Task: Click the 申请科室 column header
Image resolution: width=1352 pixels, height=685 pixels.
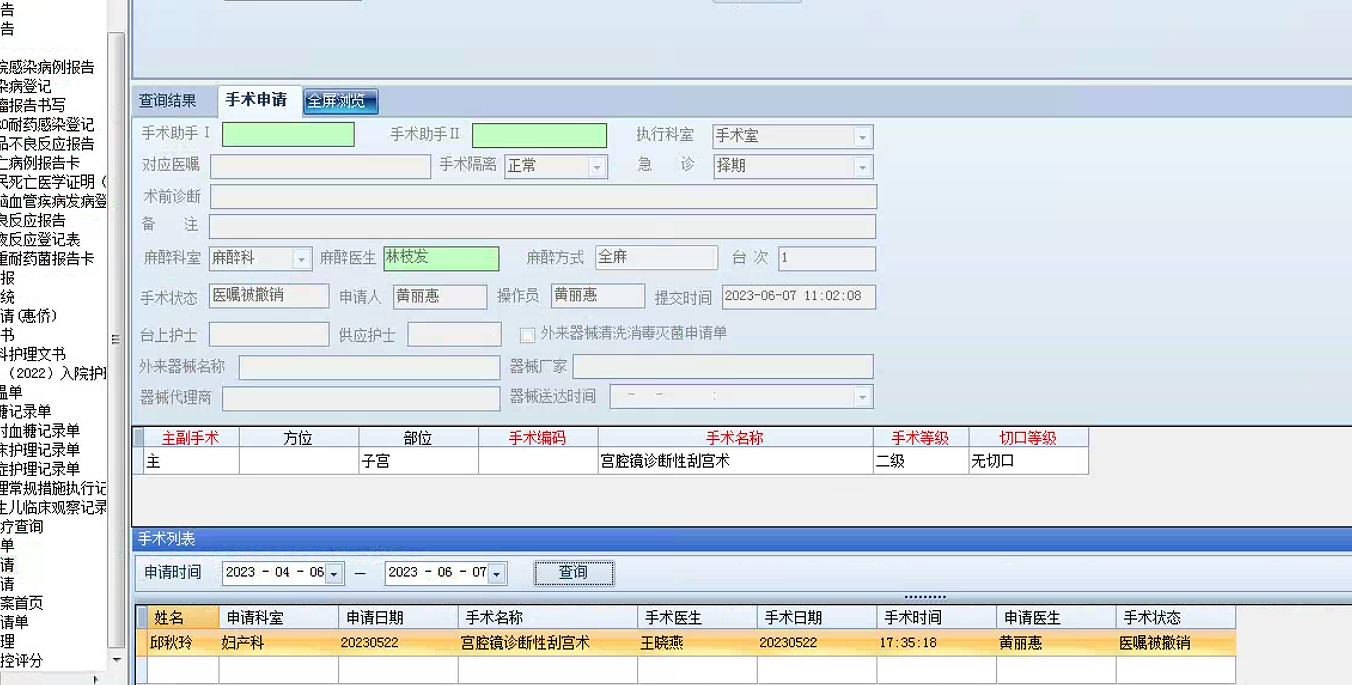Action: click(x=278, y=618)
